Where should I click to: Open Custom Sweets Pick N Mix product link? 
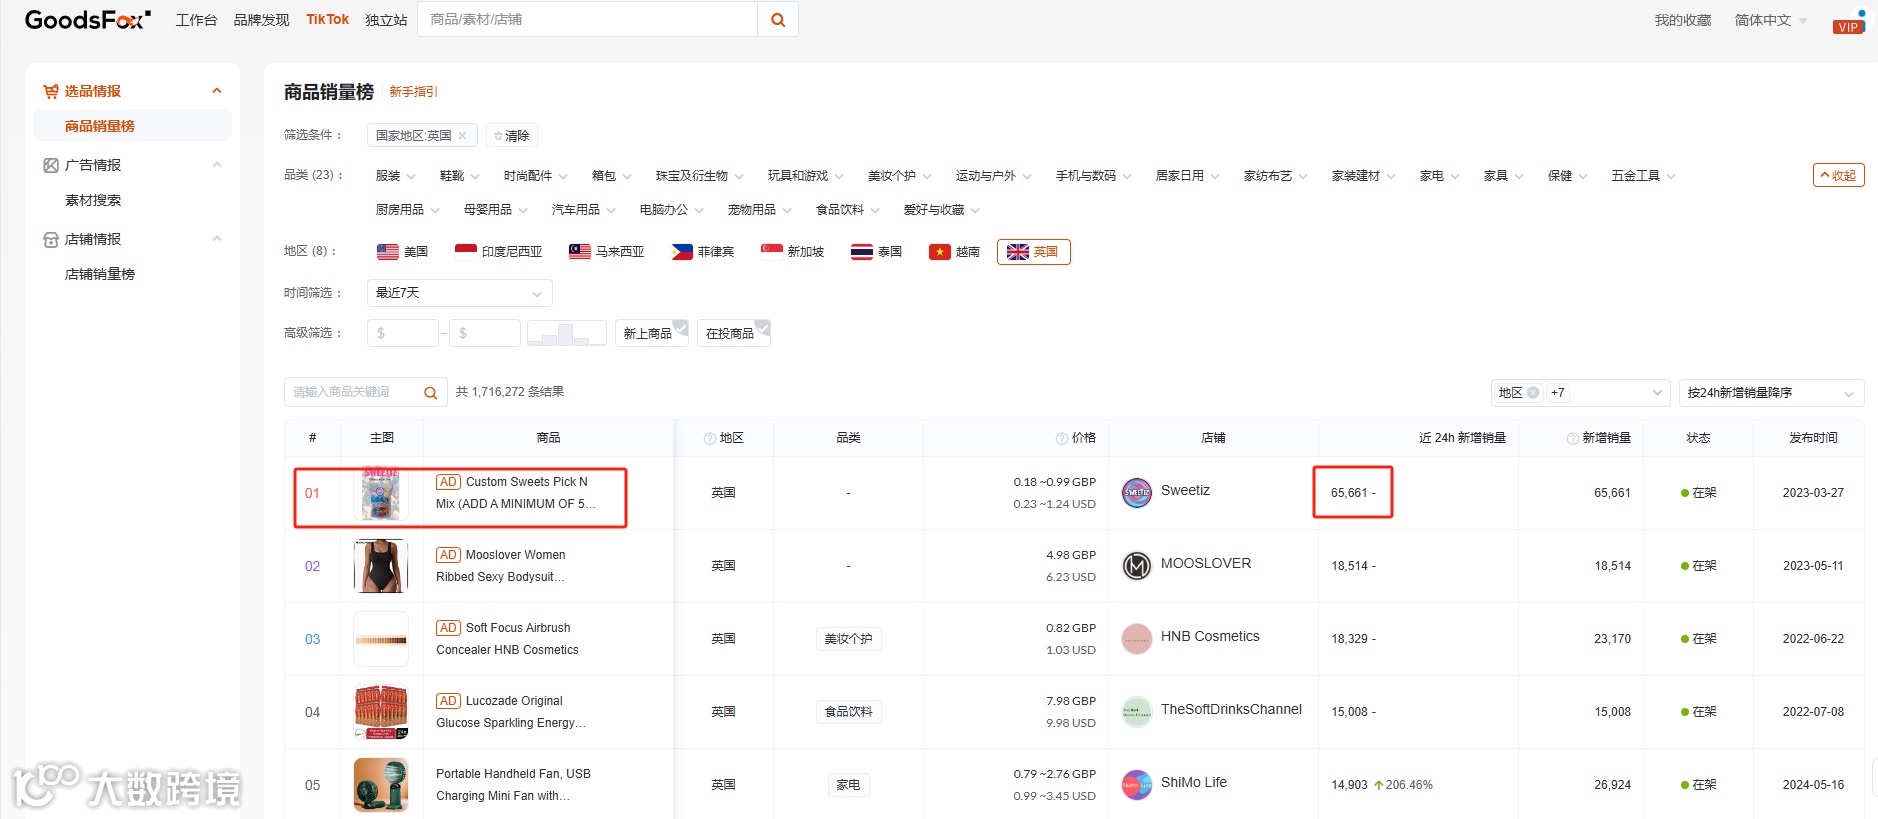pyautogui.click(x=516, y=493)
